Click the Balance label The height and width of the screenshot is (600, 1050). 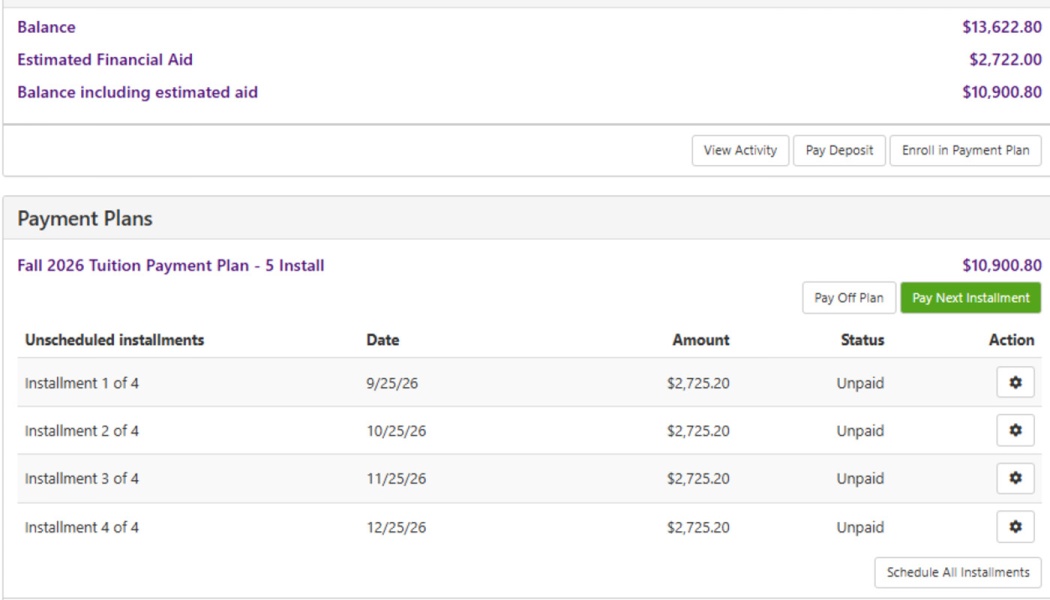coord(46,27)
